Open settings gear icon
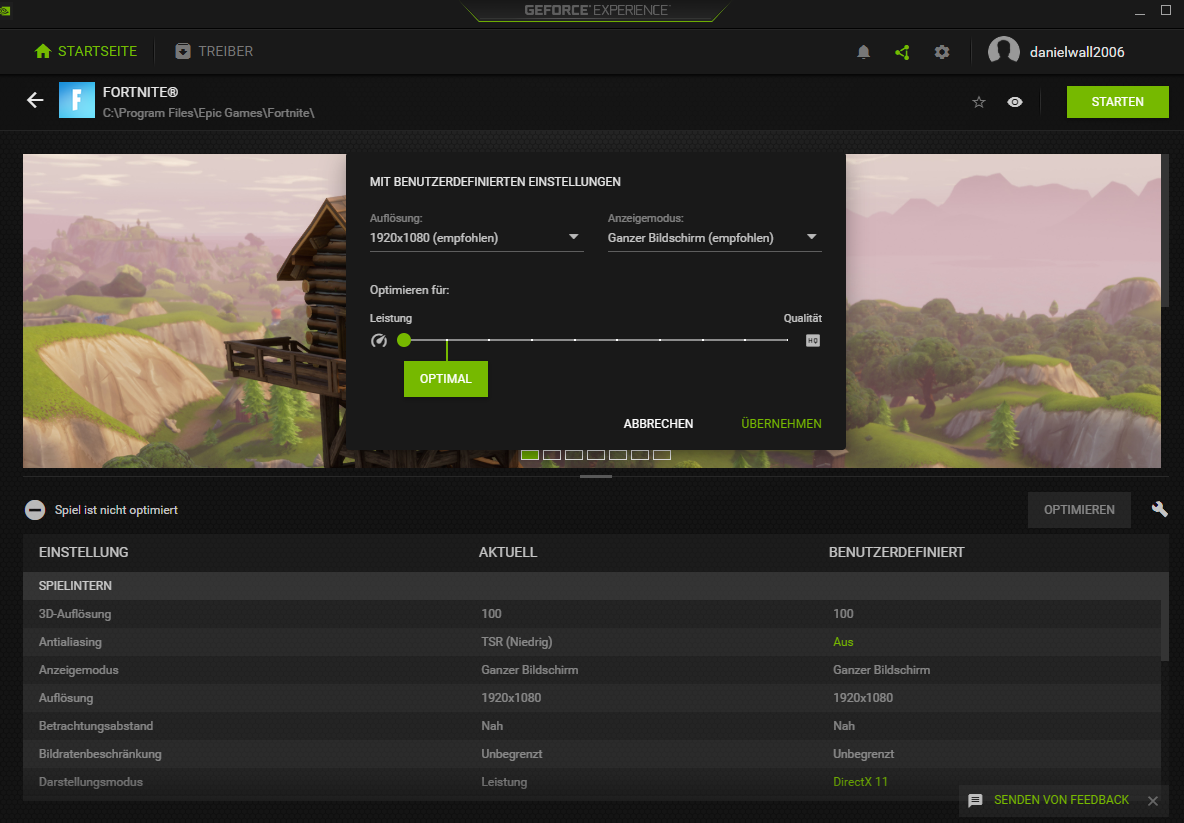 pyautogui.click(x=942, y=52)
